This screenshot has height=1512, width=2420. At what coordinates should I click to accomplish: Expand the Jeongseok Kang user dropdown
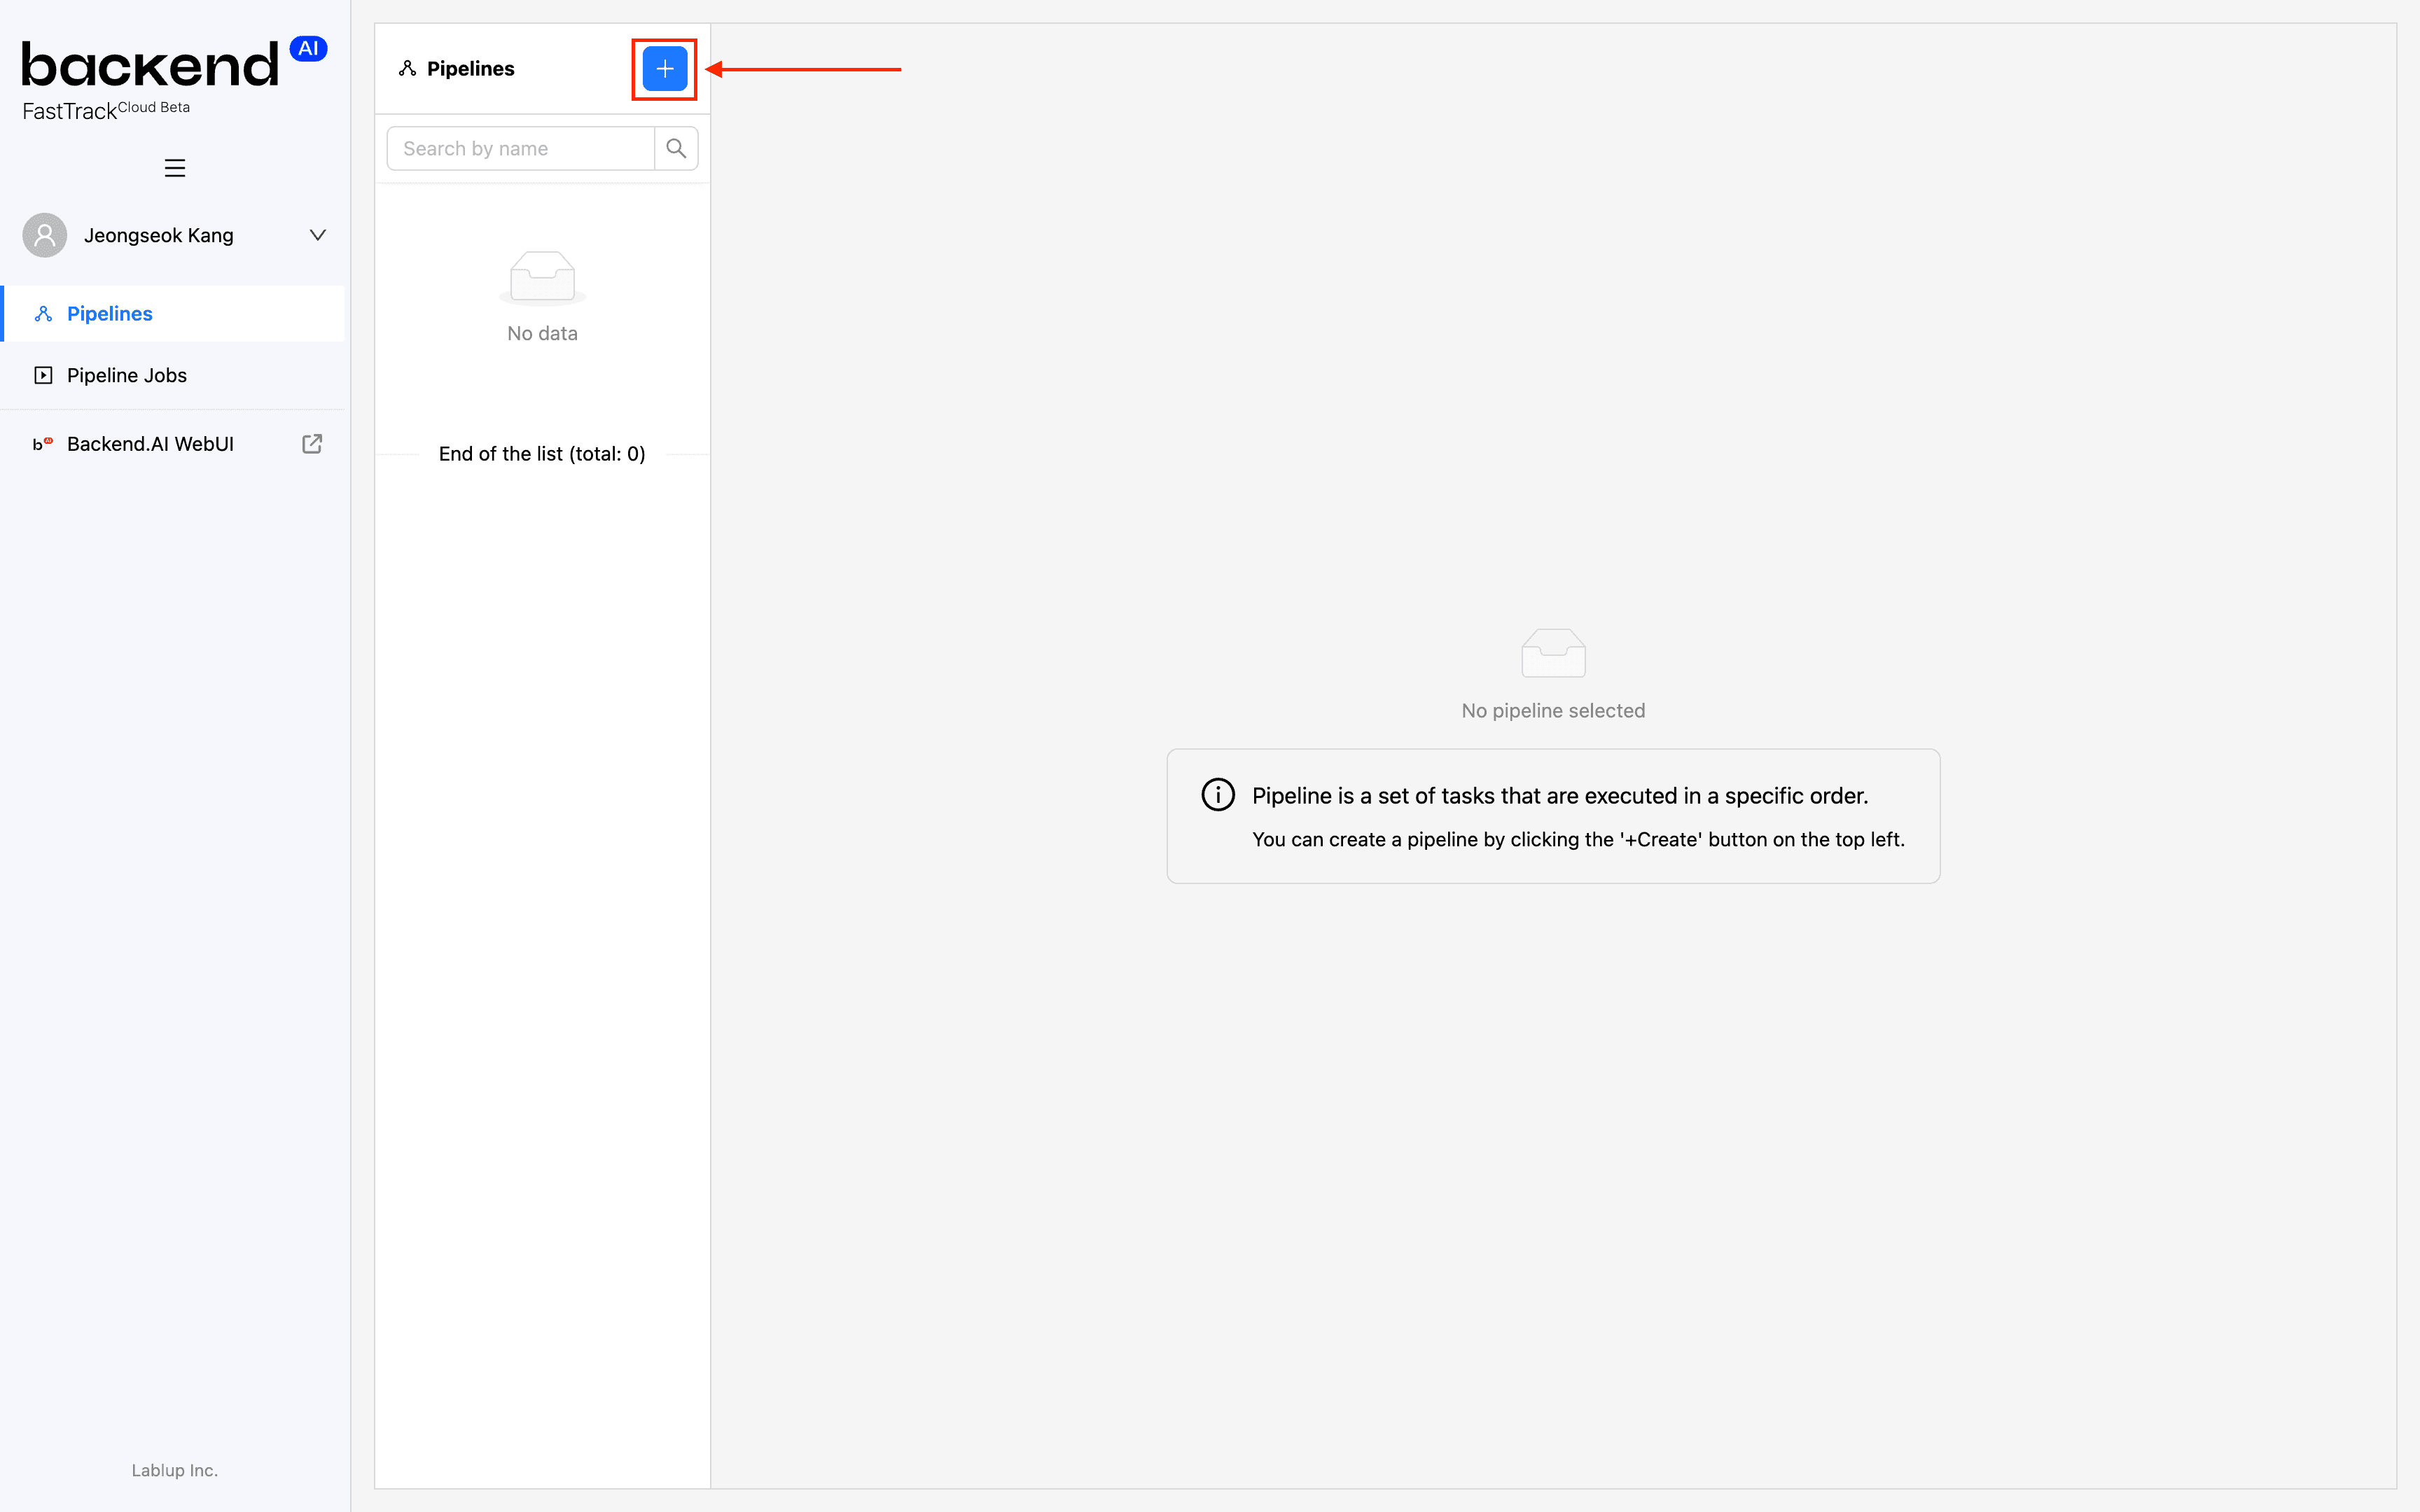point(318,235)
